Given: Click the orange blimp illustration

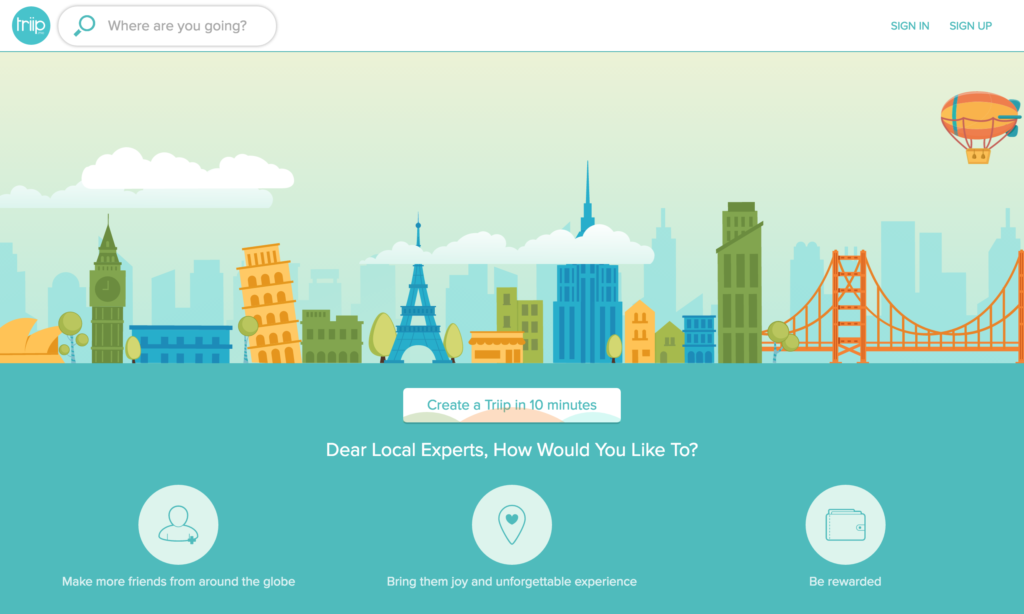Looking at the screenshot, I should 981,127.
